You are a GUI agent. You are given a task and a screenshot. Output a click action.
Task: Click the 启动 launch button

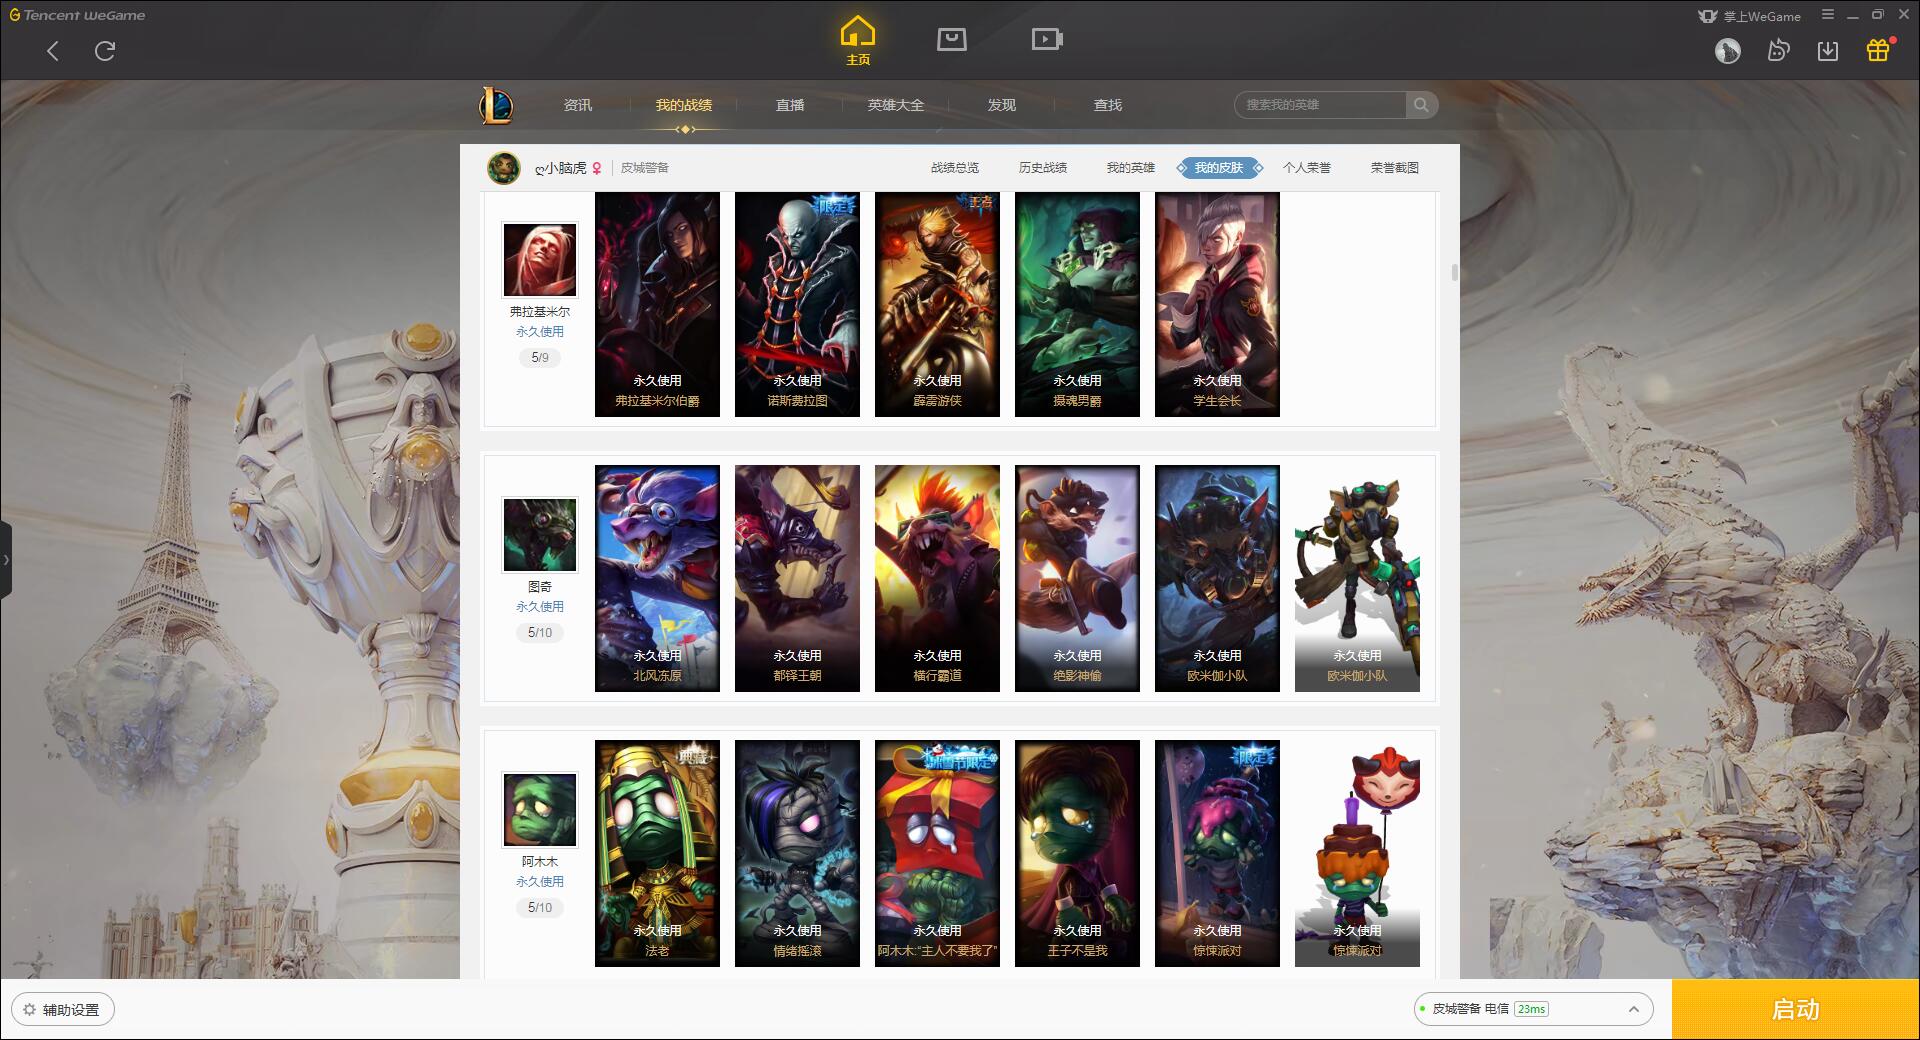1796,1010
